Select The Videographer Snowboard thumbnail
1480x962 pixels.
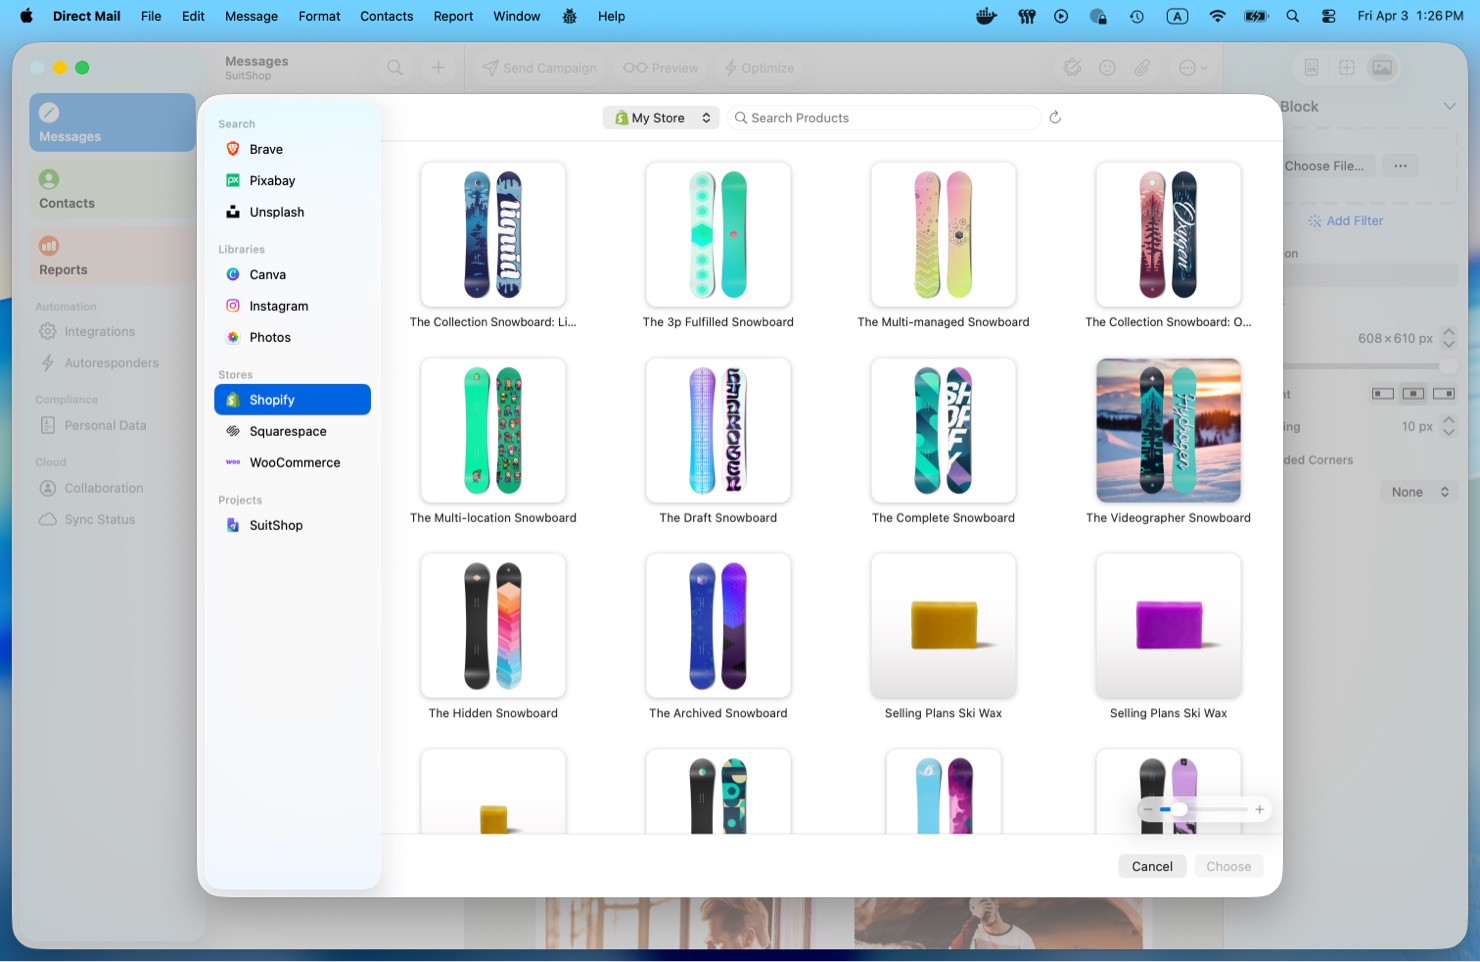(x=1168, y=431)
